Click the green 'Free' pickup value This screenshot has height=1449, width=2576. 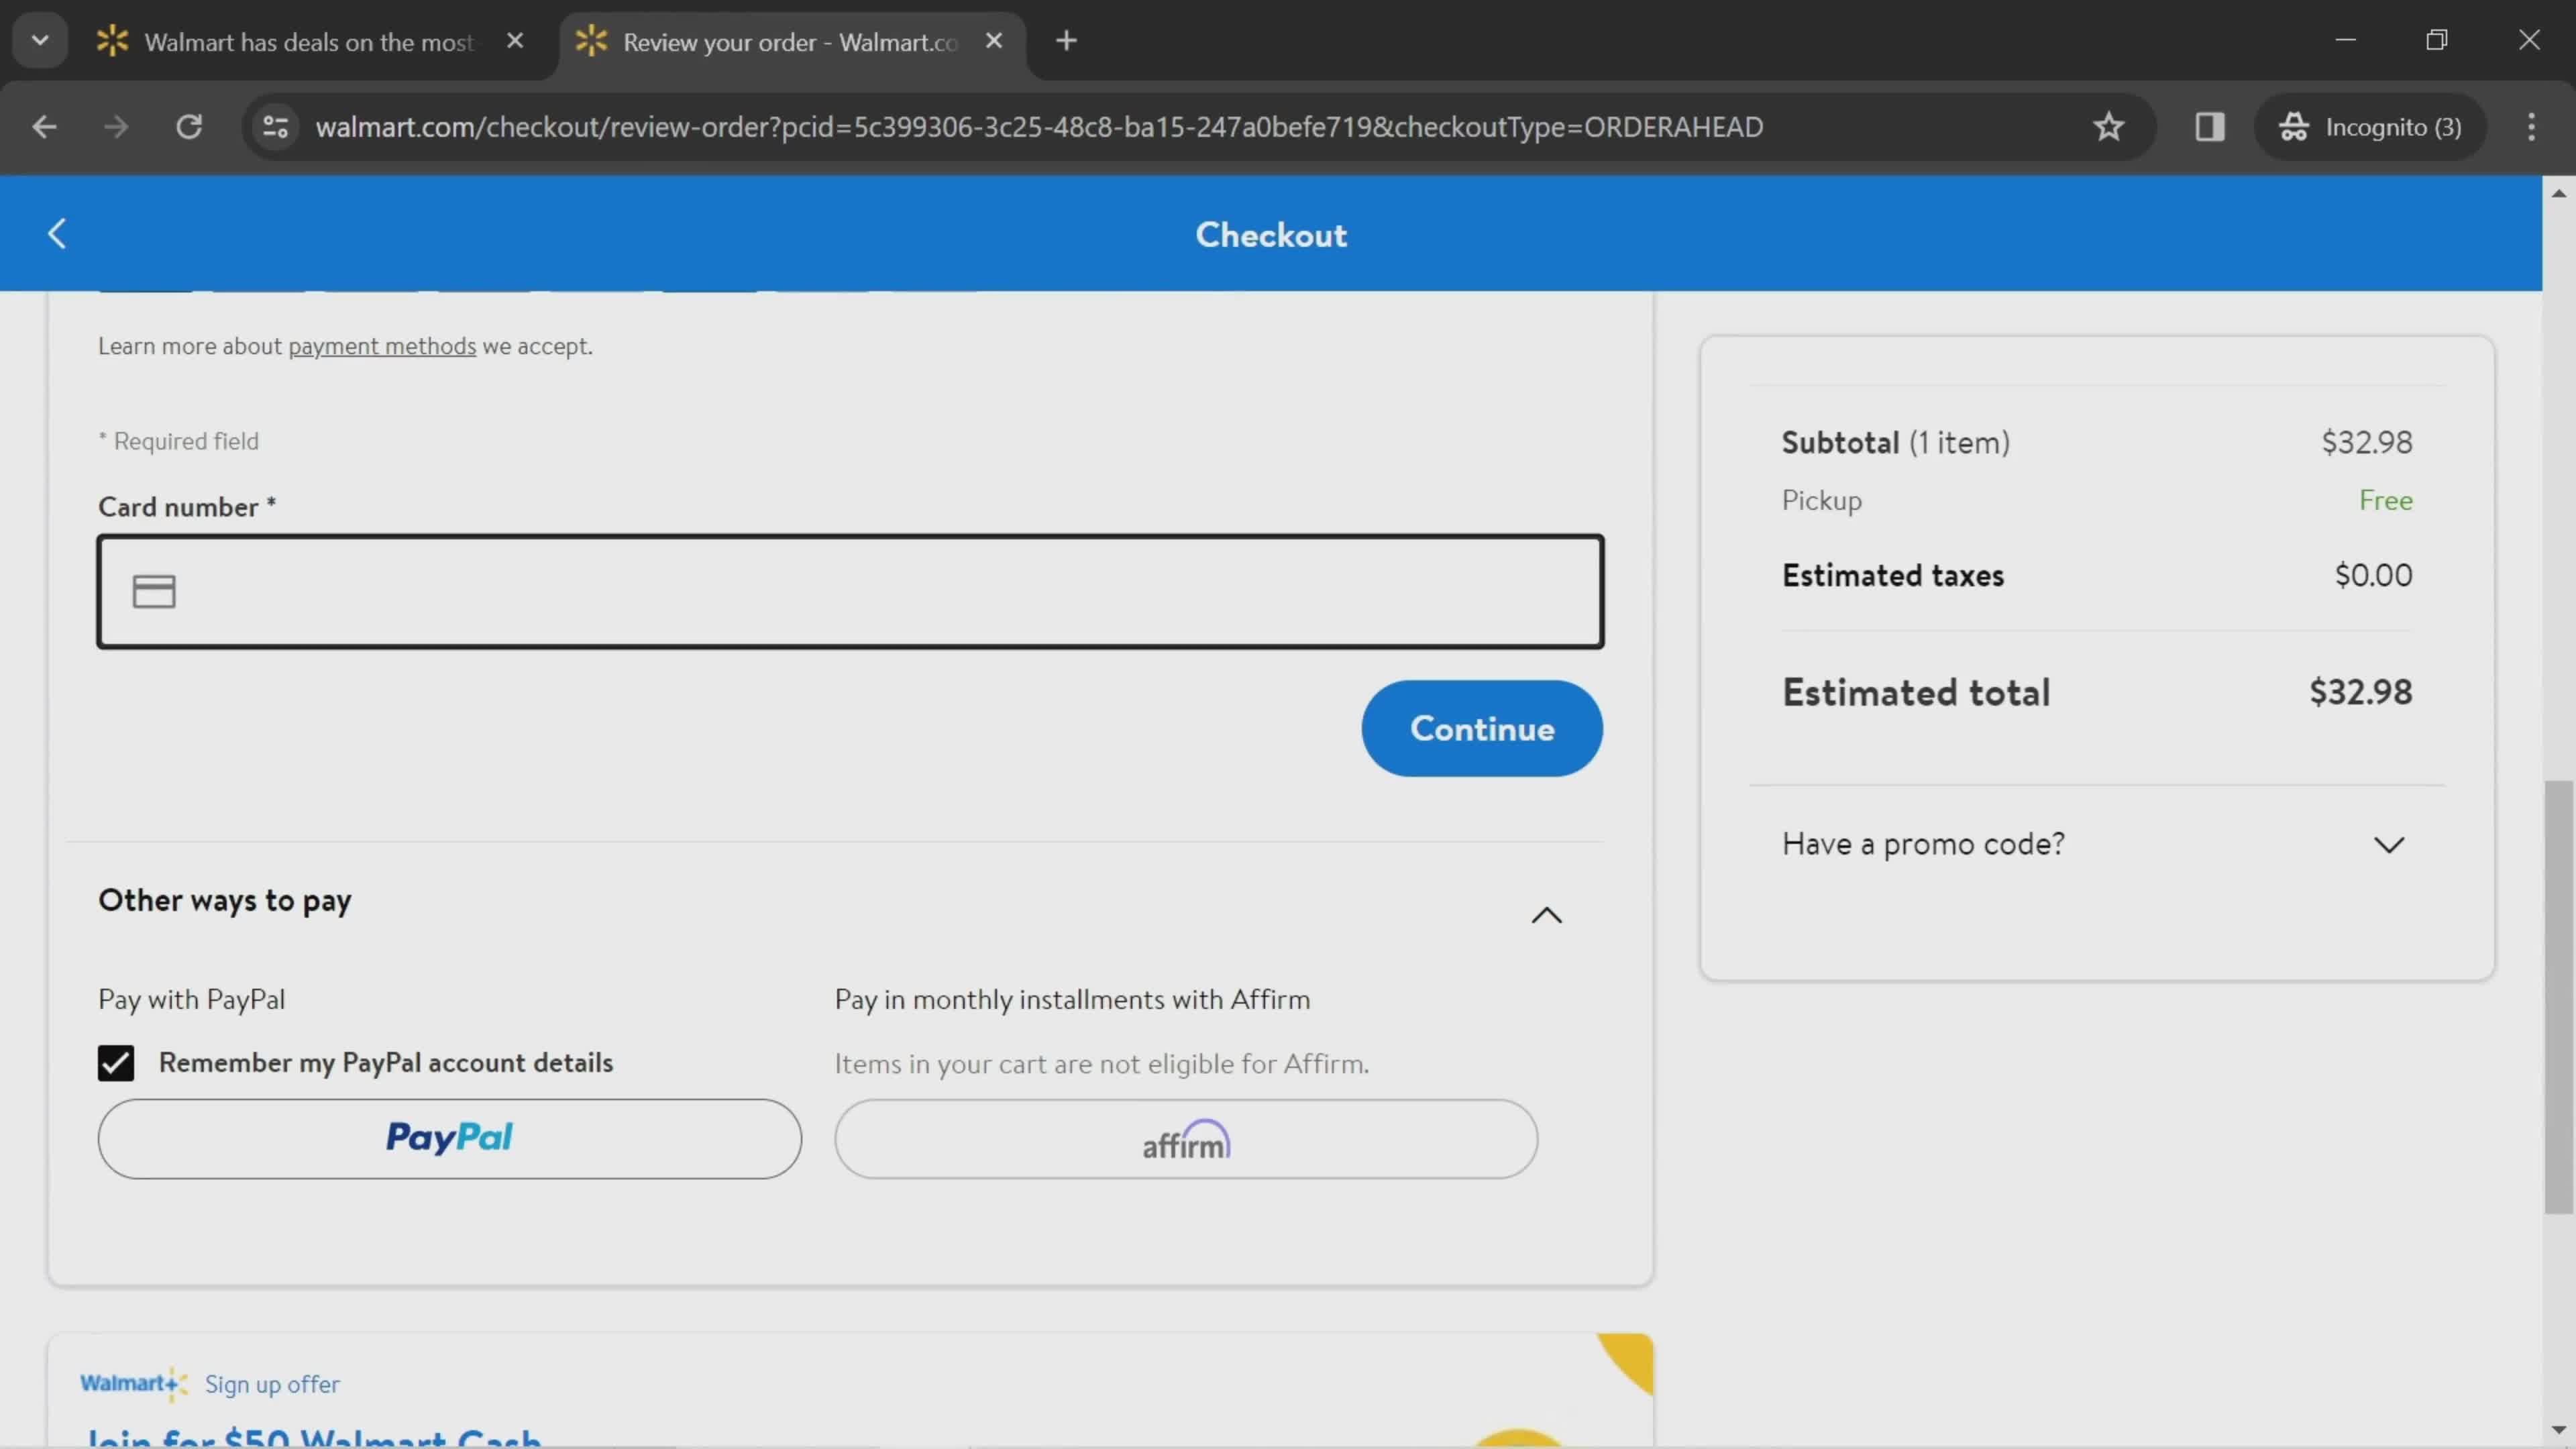coord(2385,501)
